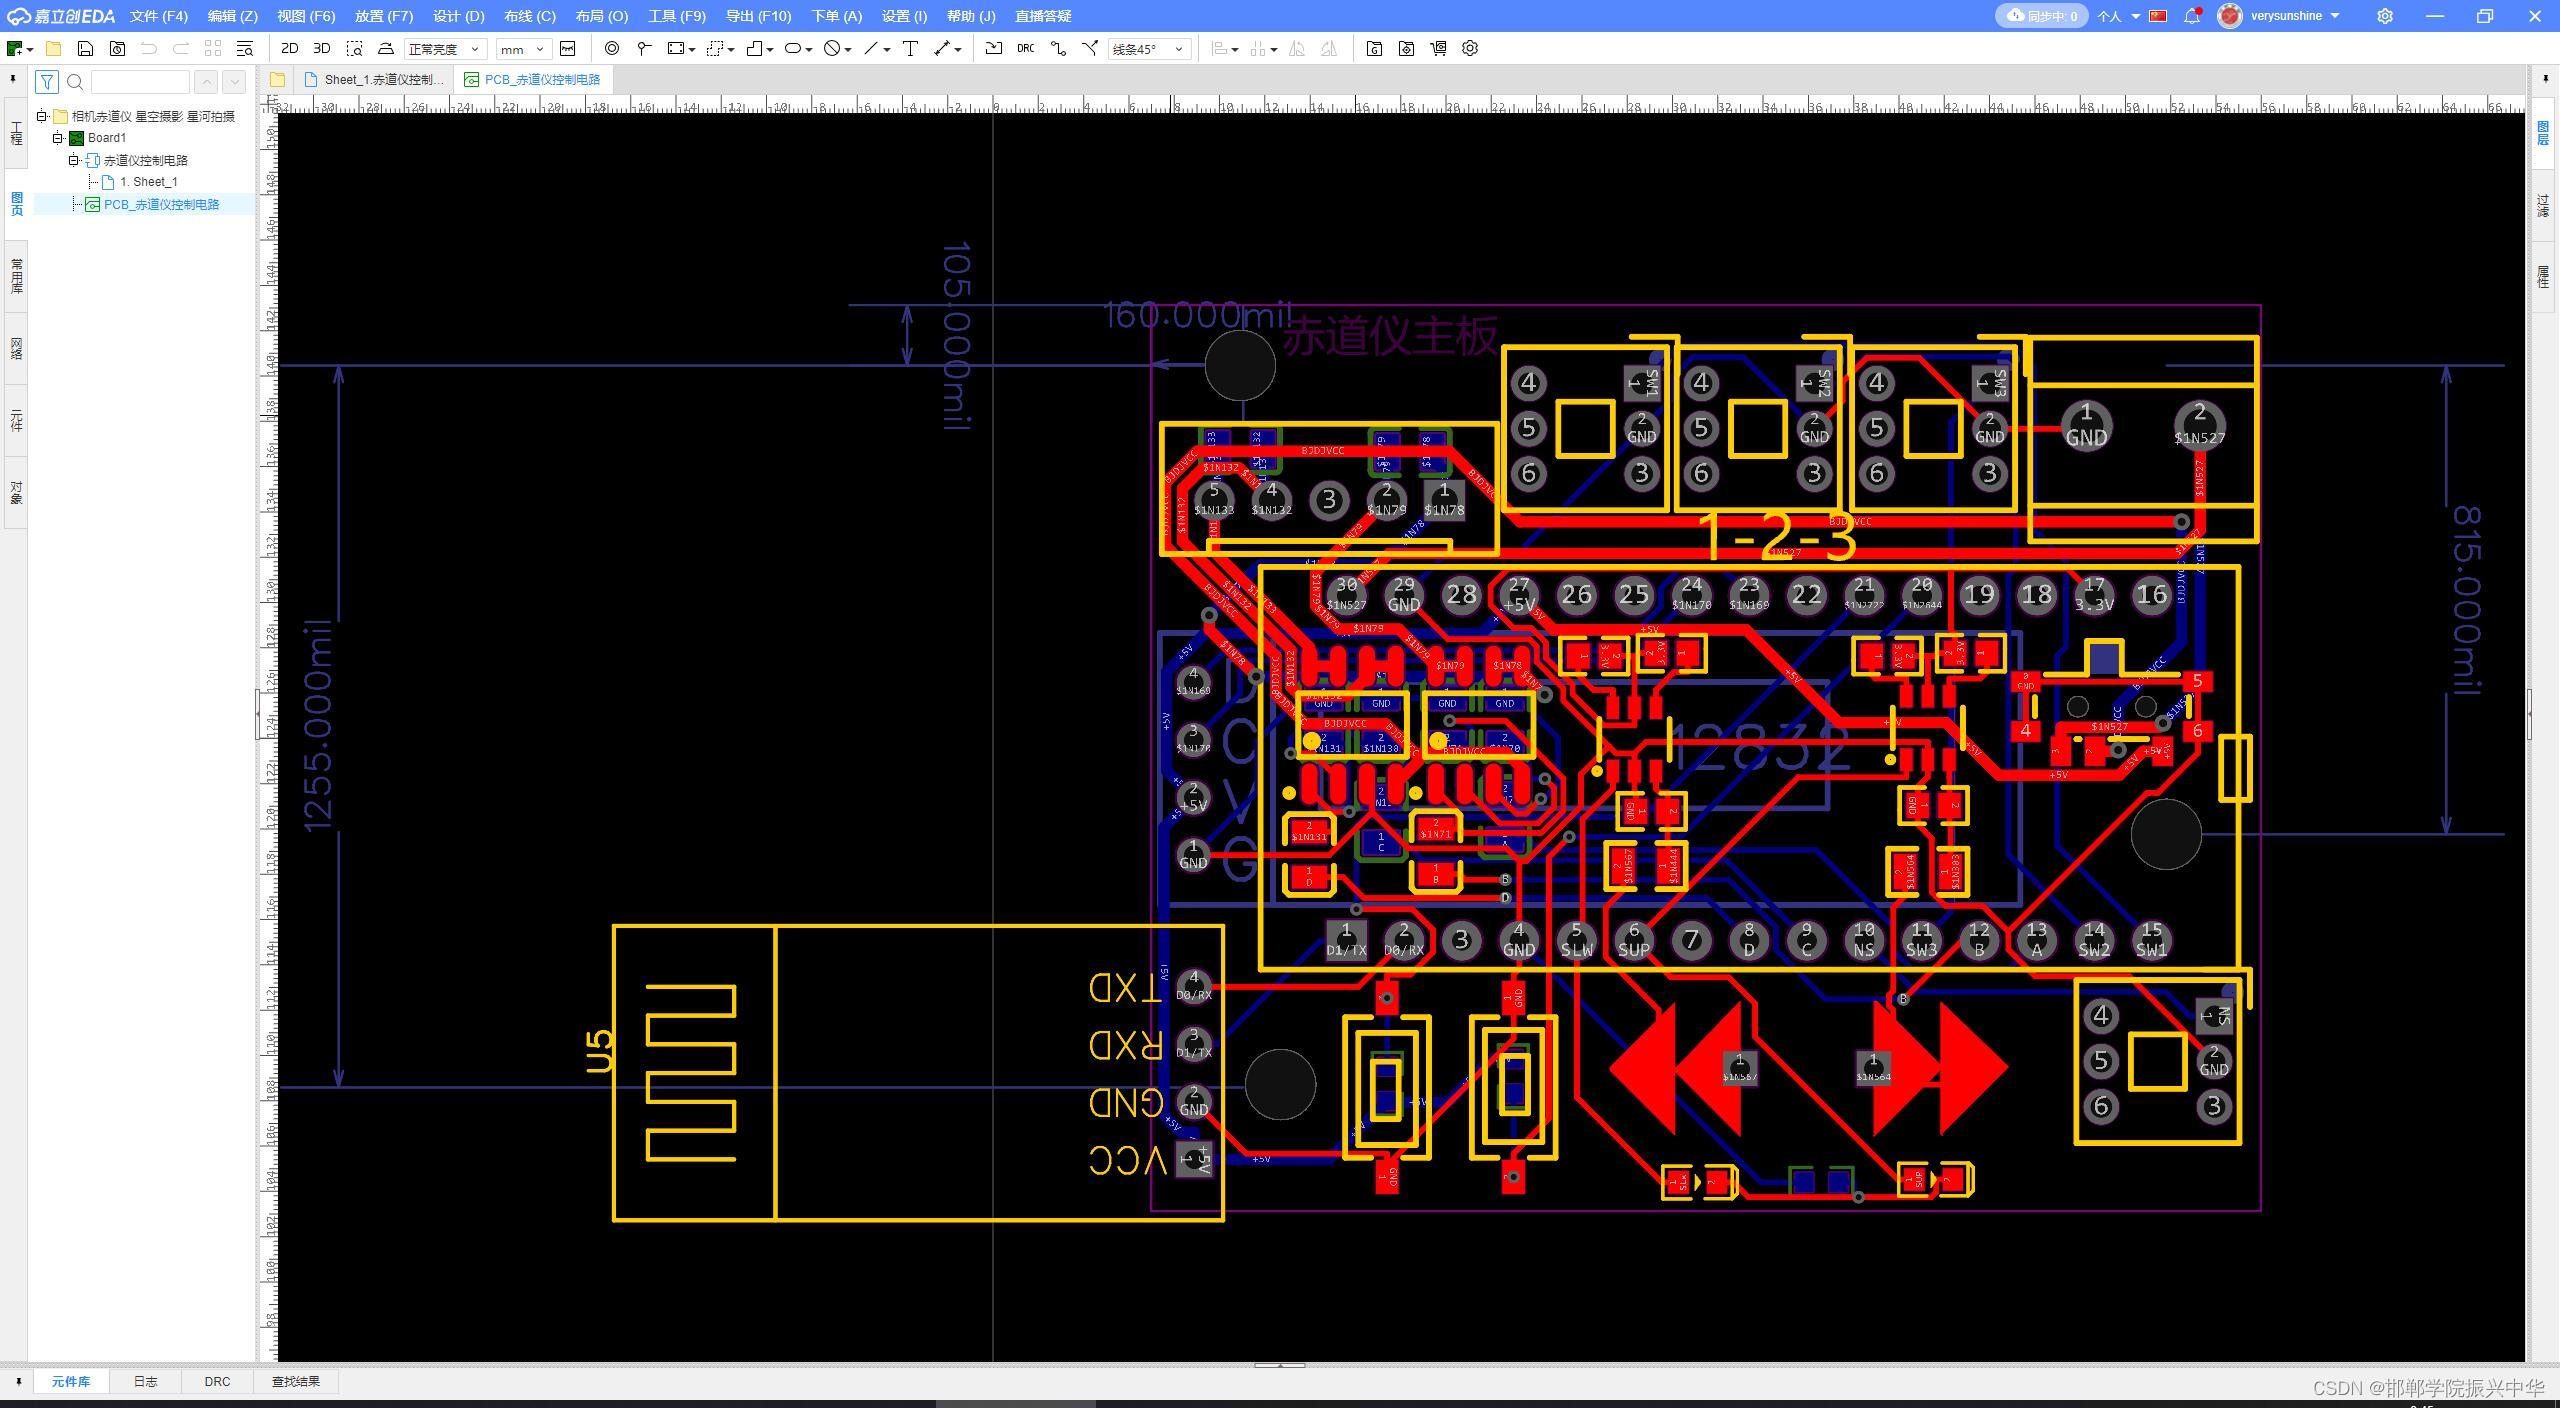This screenshot has height=1408, width=2560.
Task: Open the 布线 (C) menu
Action: [529, 16]
